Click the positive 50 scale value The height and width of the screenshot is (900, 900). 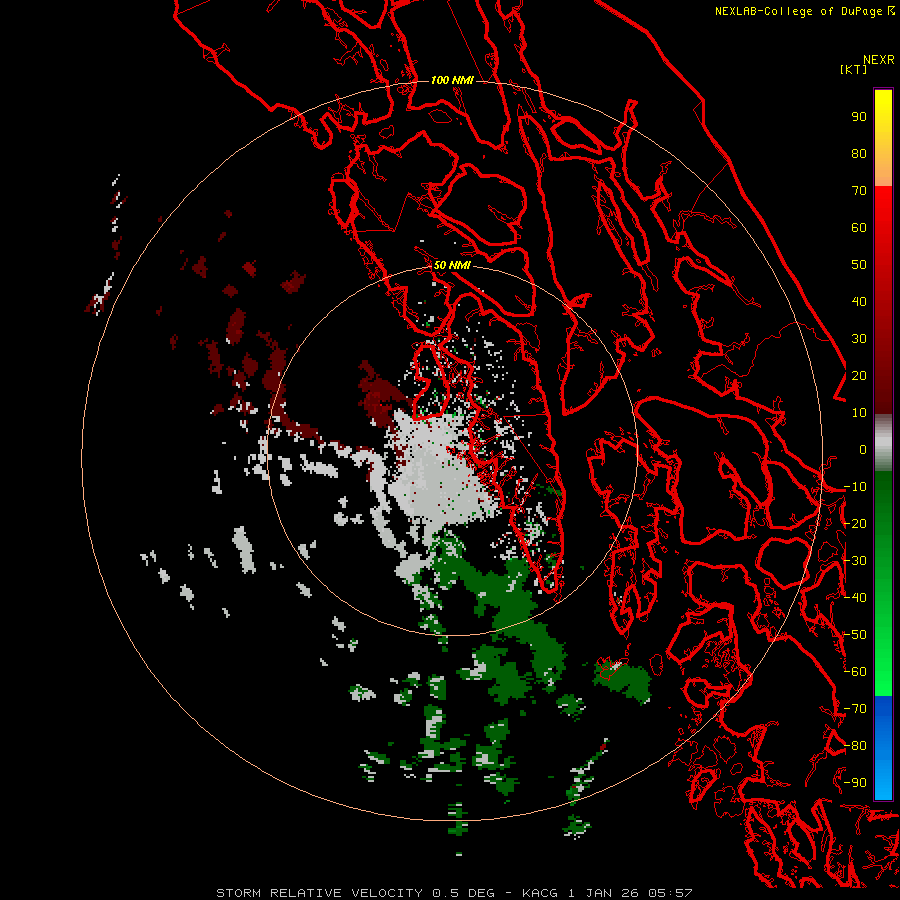pos(859,265)
